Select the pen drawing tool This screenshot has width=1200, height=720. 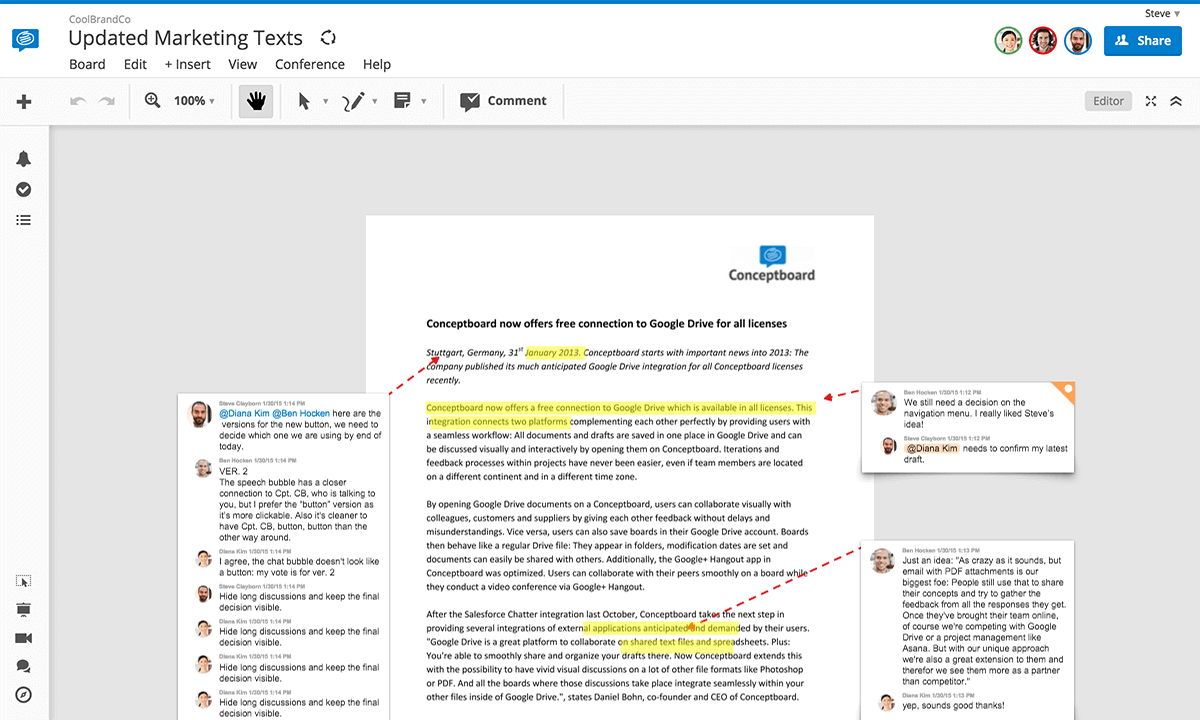(x=353, y=101)
